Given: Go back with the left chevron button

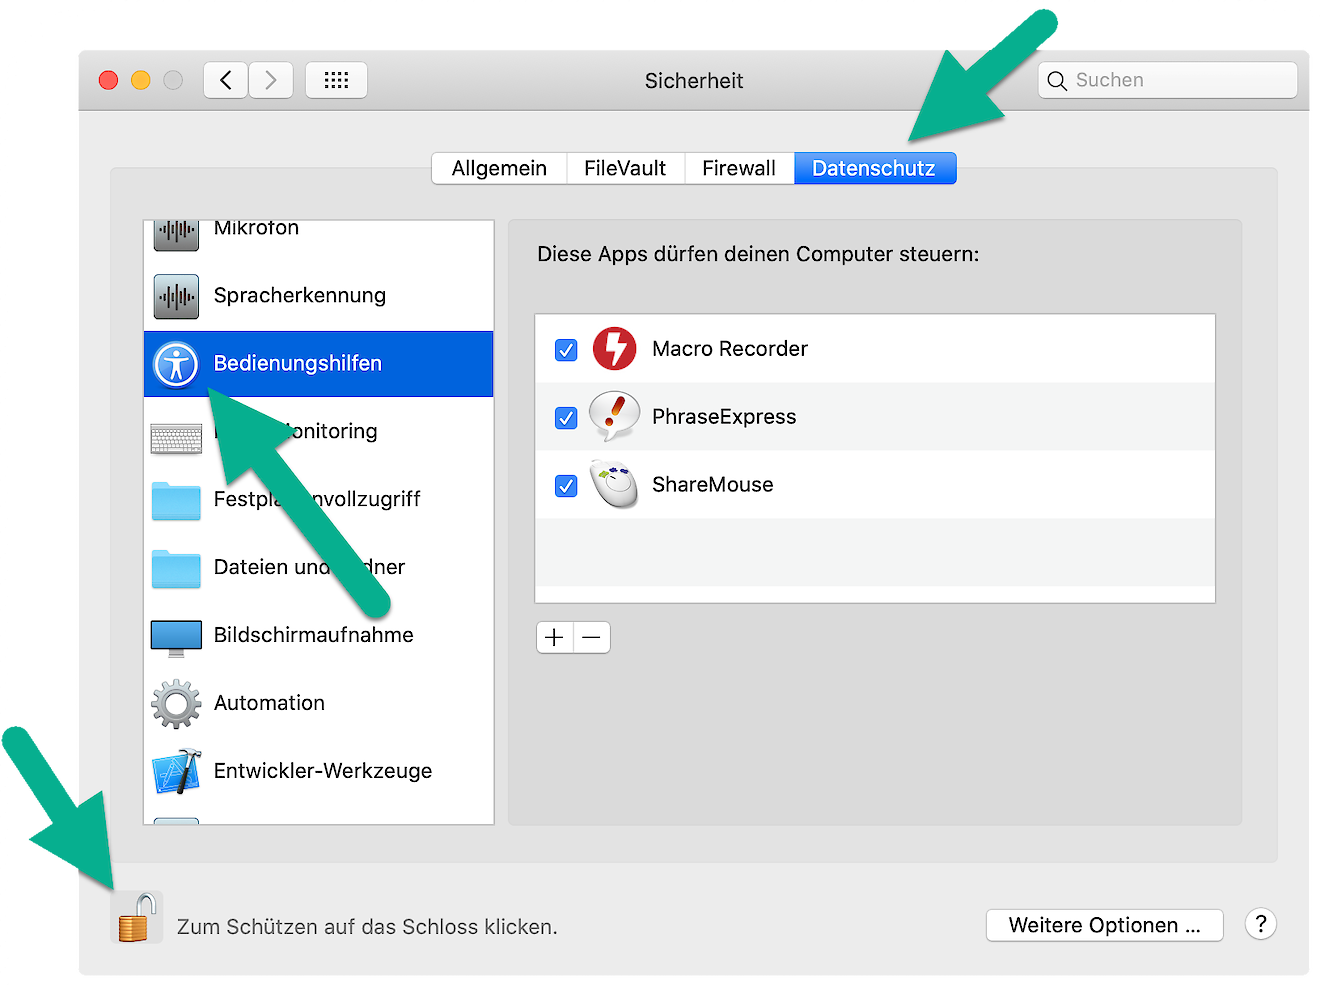Looking at the screenshot, I should coord(226,80).
